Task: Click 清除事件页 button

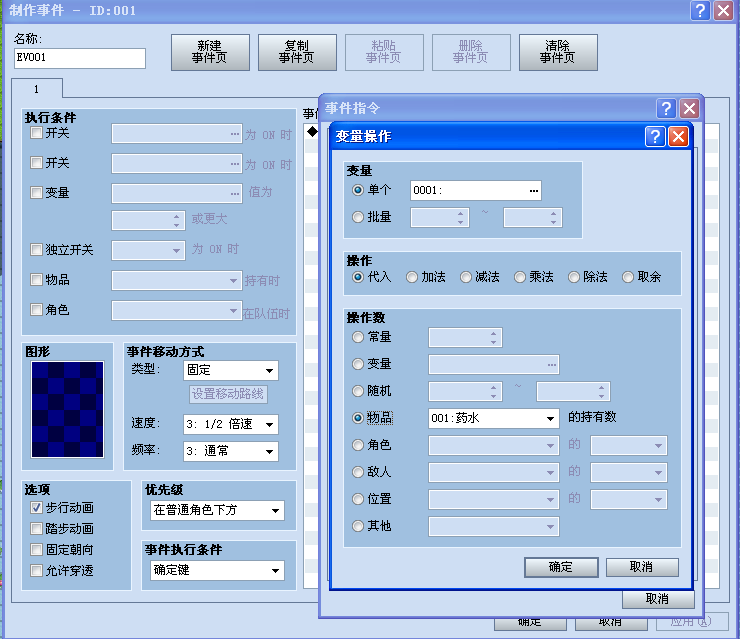Action: click(558, 52)
